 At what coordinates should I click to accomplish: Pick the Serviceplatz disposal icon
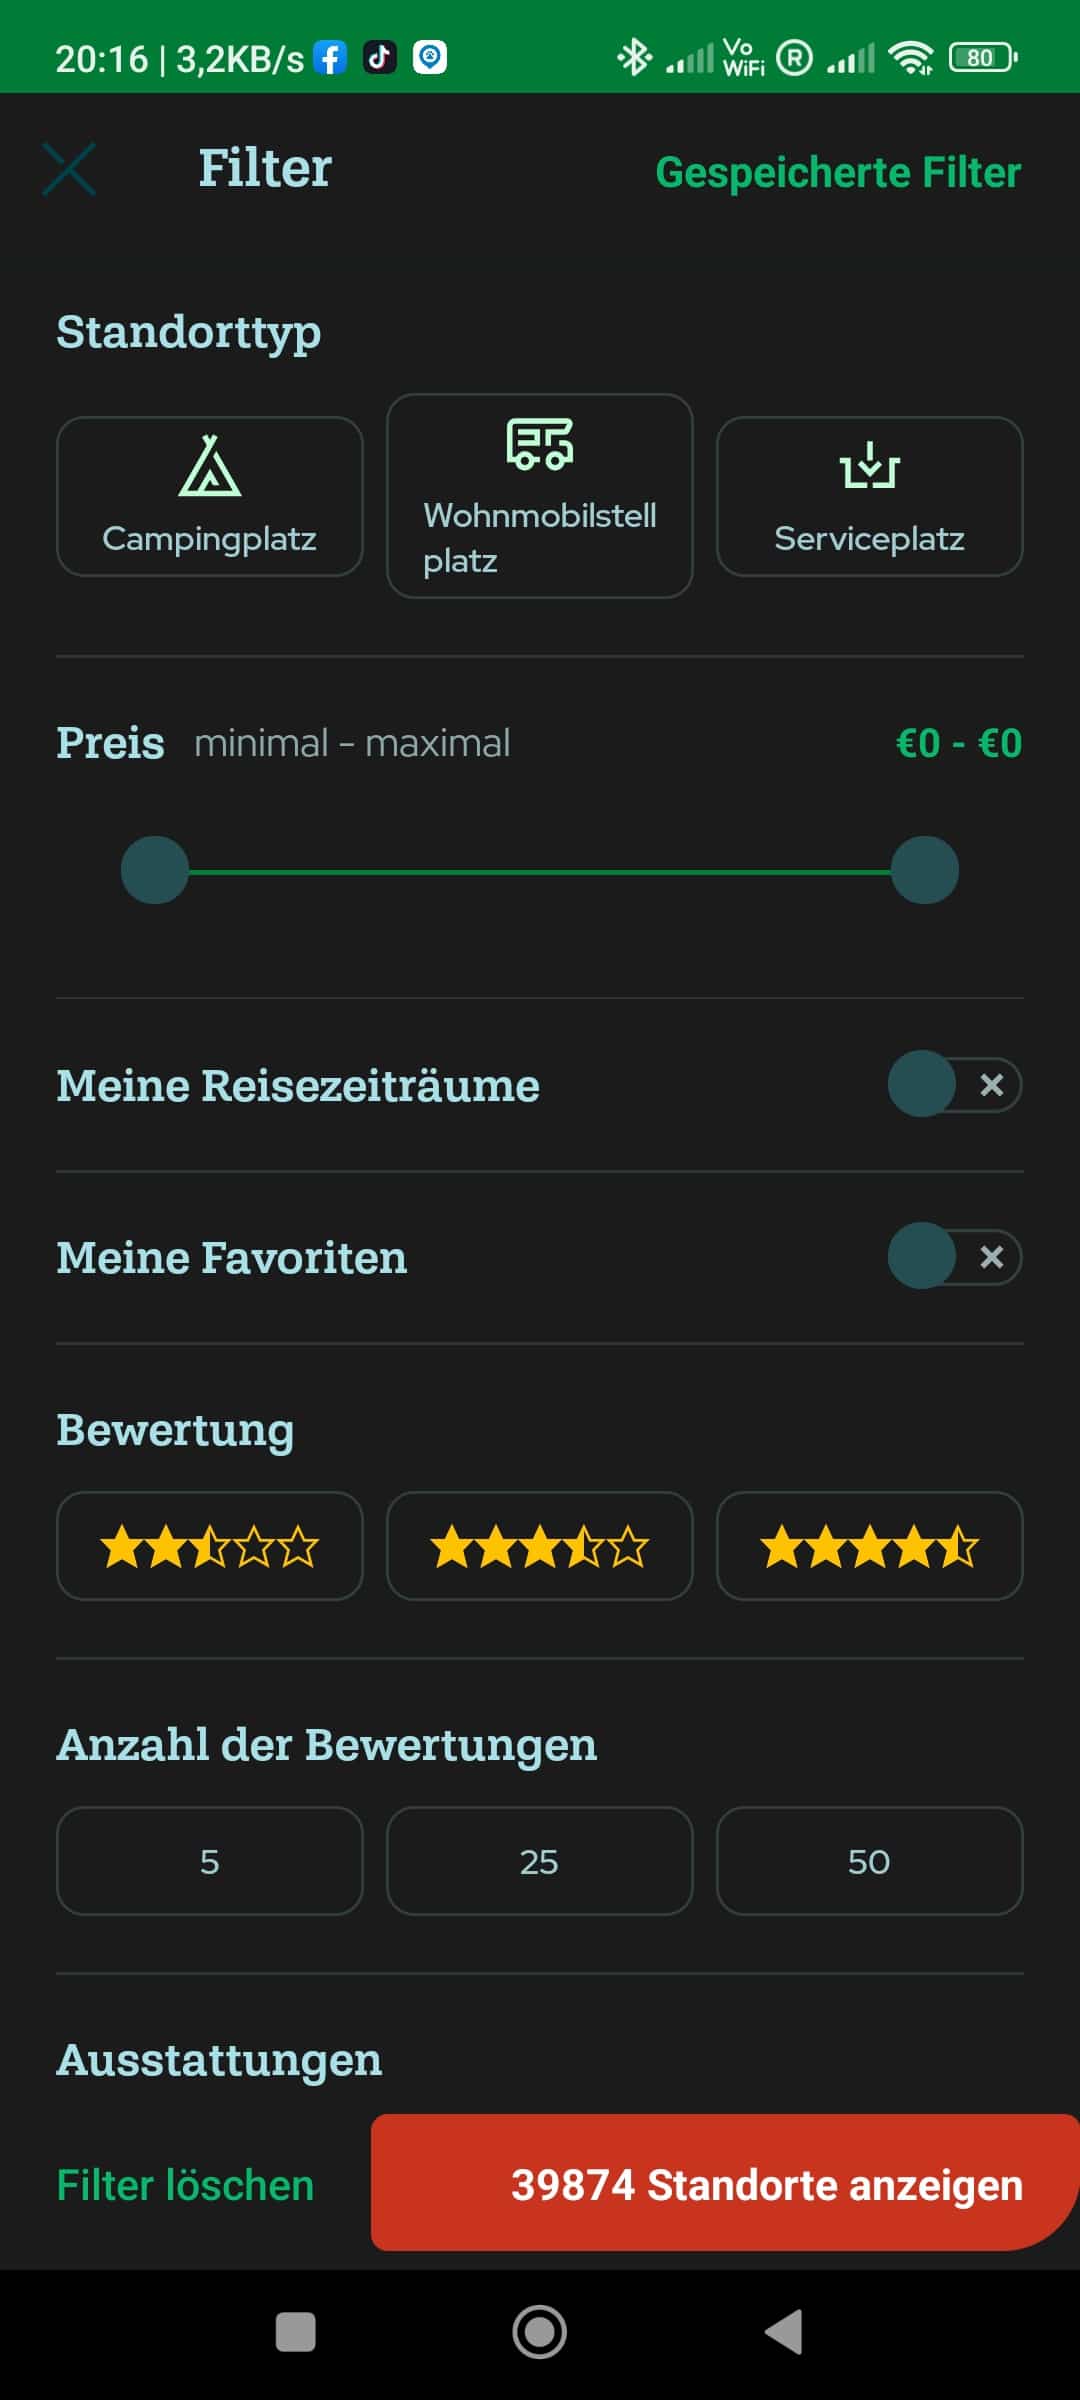coord(870,465)
